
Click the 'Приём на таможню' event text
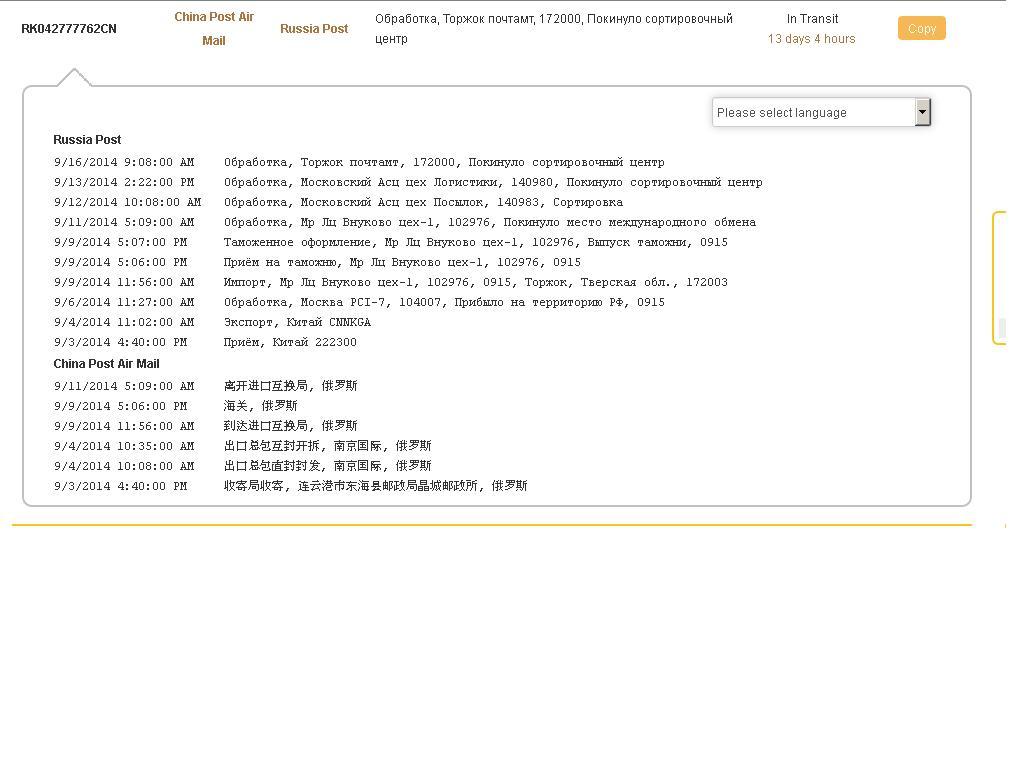(402, 262)
